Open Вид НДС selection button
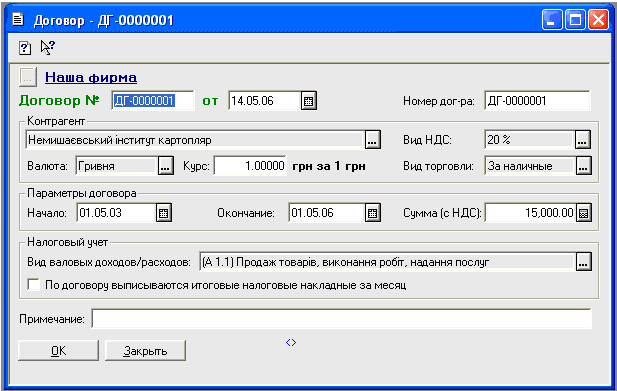 [583, 140]
